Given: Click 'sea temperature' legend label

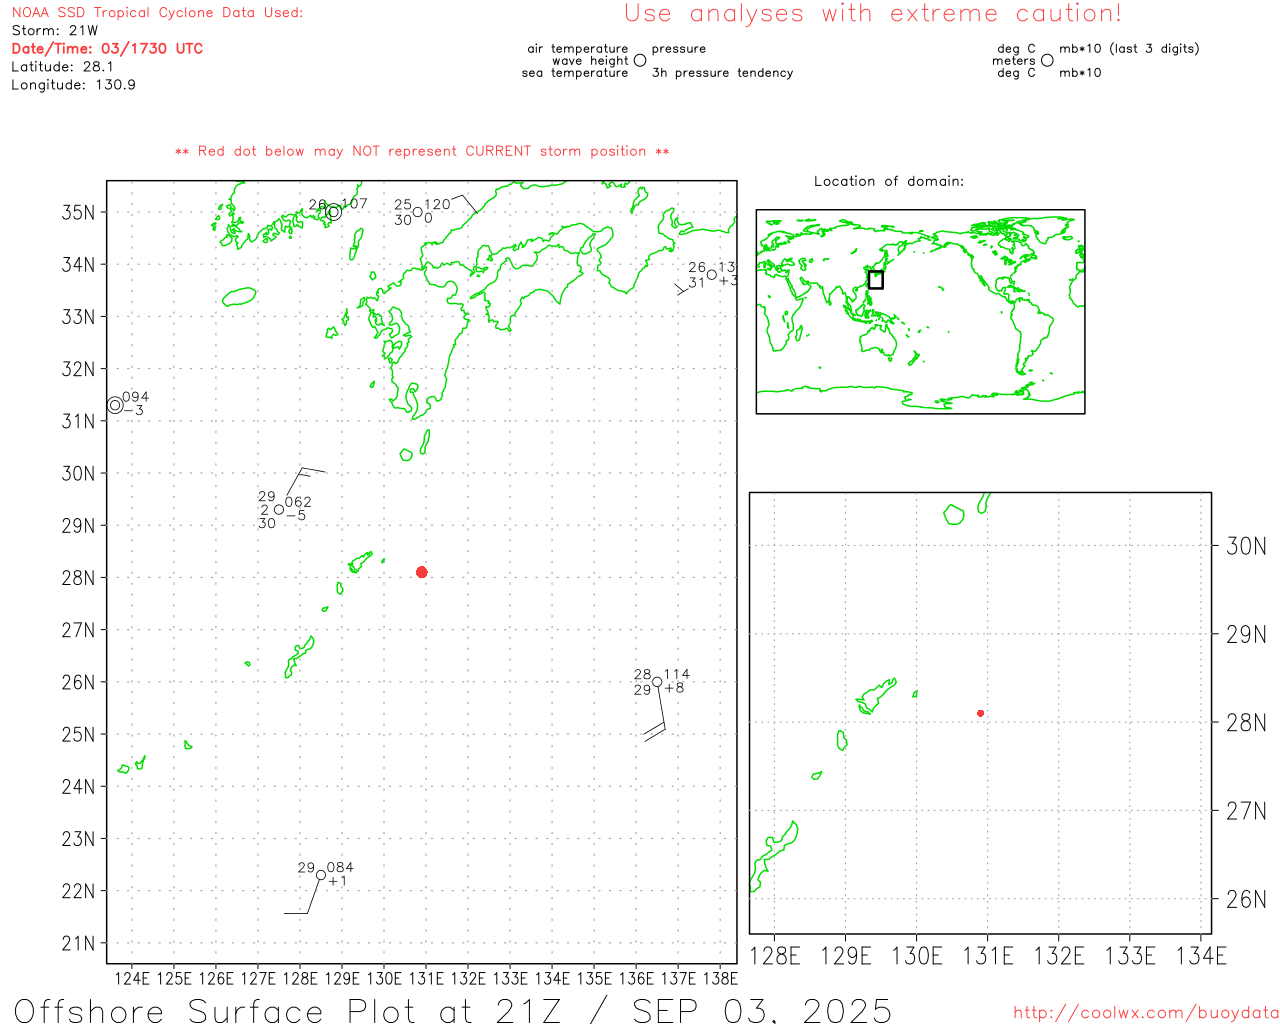Looking at the screenshot, I should tap(575, 73).
